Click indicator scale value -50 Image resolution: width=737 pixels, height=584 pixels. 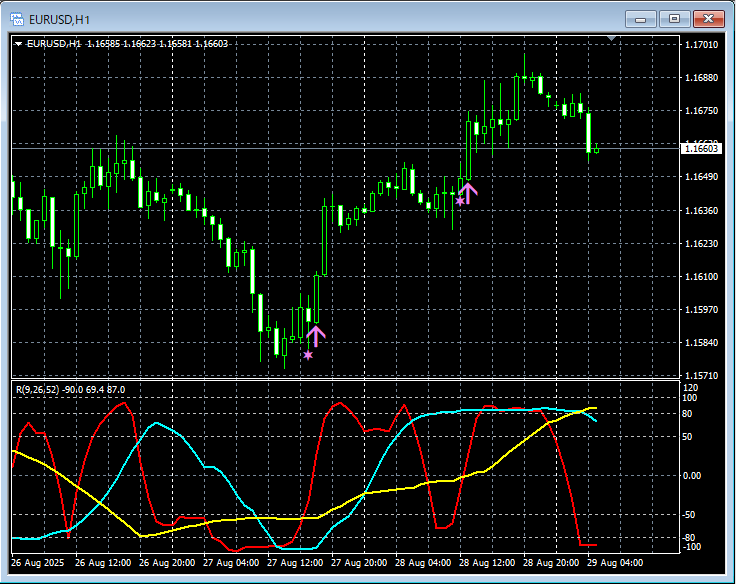pyautogui.click(x=689, y=515)
